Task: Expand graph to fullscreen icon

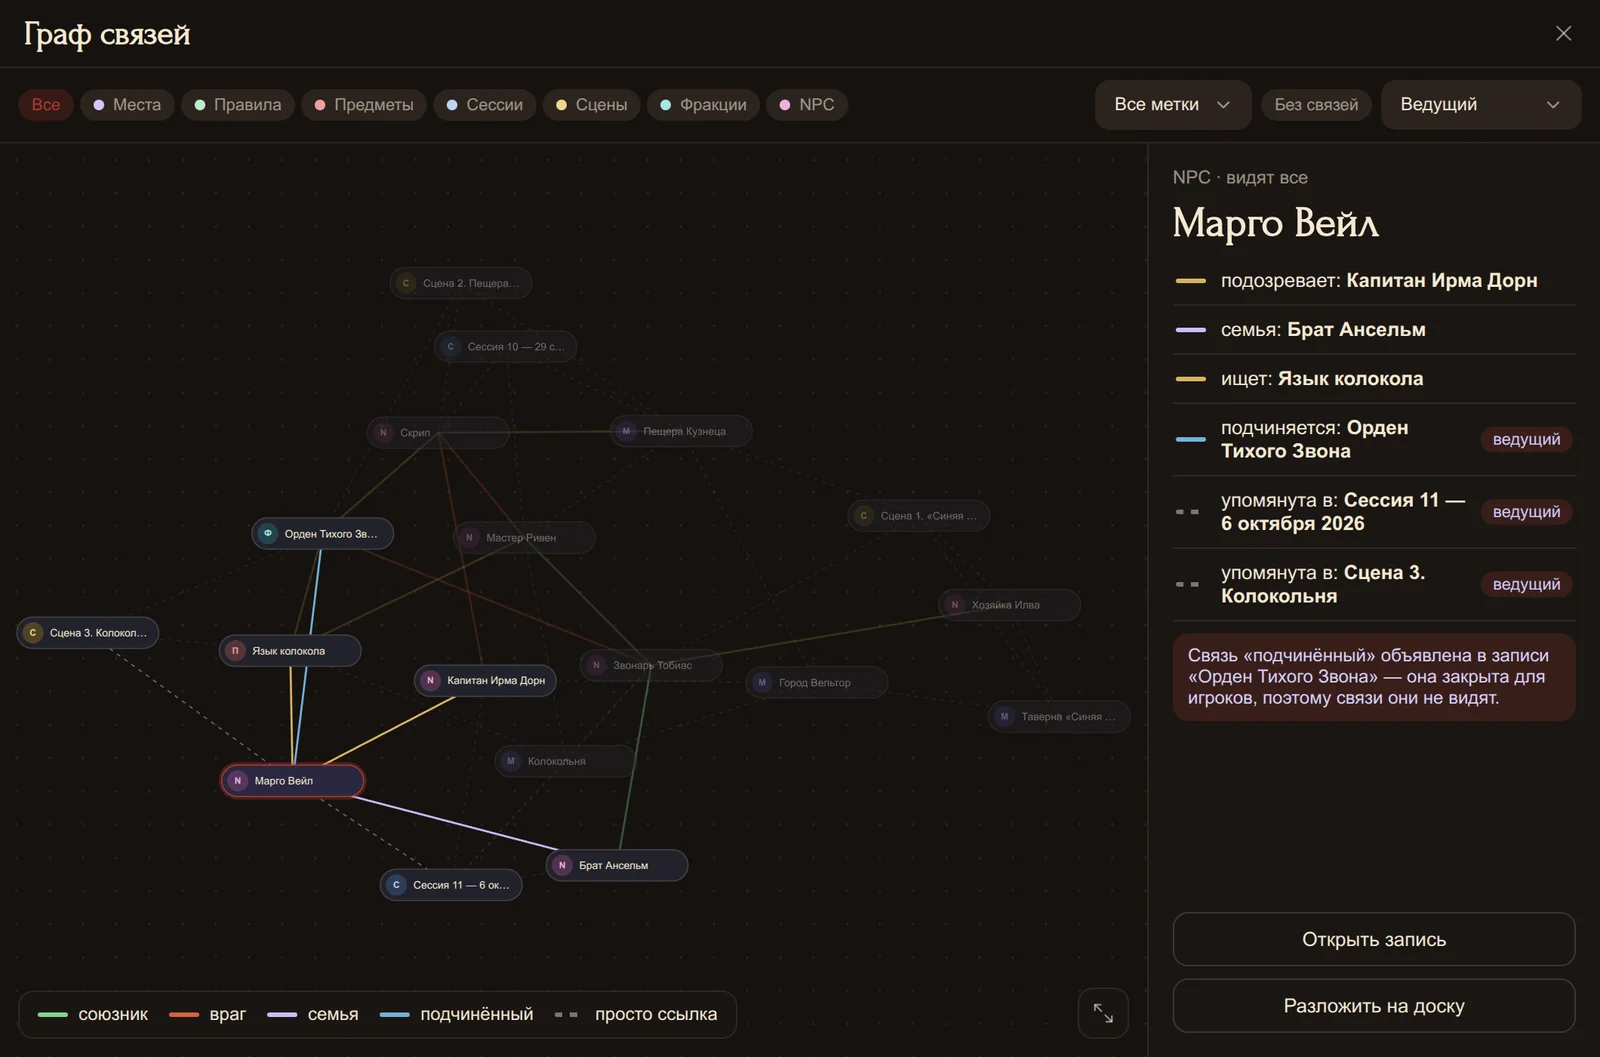Action: point(1103,1013)
